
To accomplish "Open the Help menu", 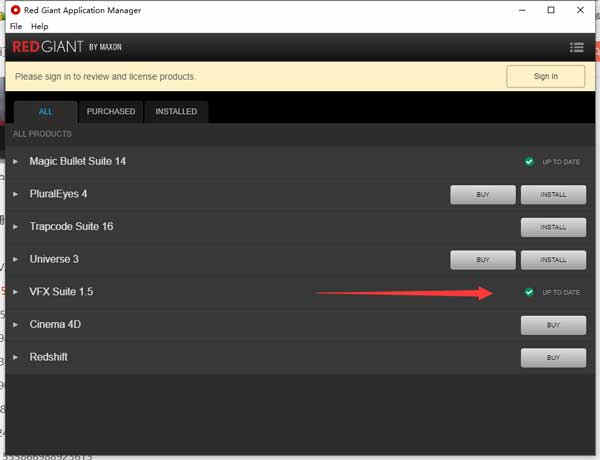I will point(39,26).
